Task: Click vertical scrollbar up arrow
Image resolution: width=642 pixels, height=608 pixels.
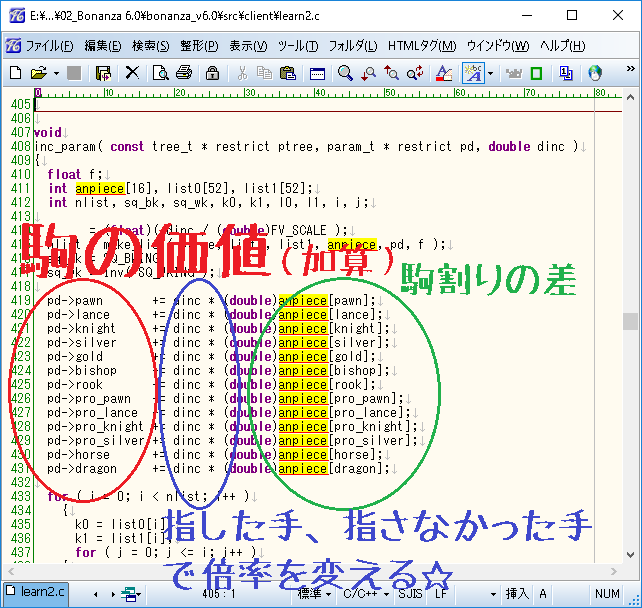Action: point(631,97)
